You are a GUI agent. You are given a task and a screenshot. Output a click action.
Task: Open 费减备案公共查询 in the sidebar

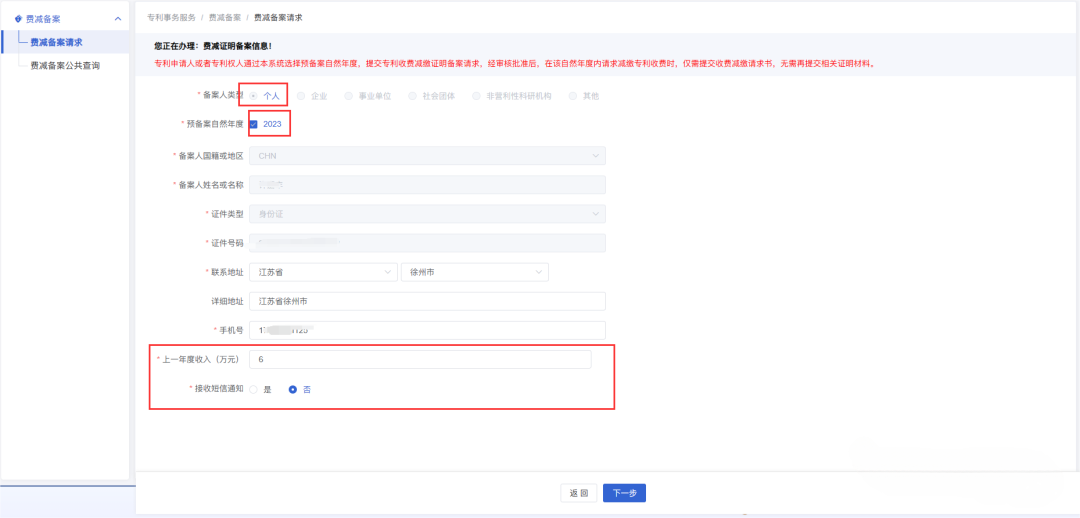click(x=65, y=66)
